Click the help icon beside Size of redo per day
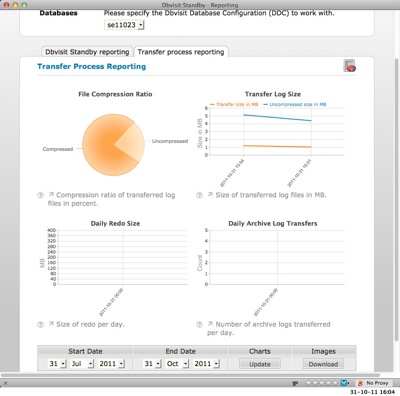This screenshot has width=400, height=396. pyautogui.click(x=40, y=324)
